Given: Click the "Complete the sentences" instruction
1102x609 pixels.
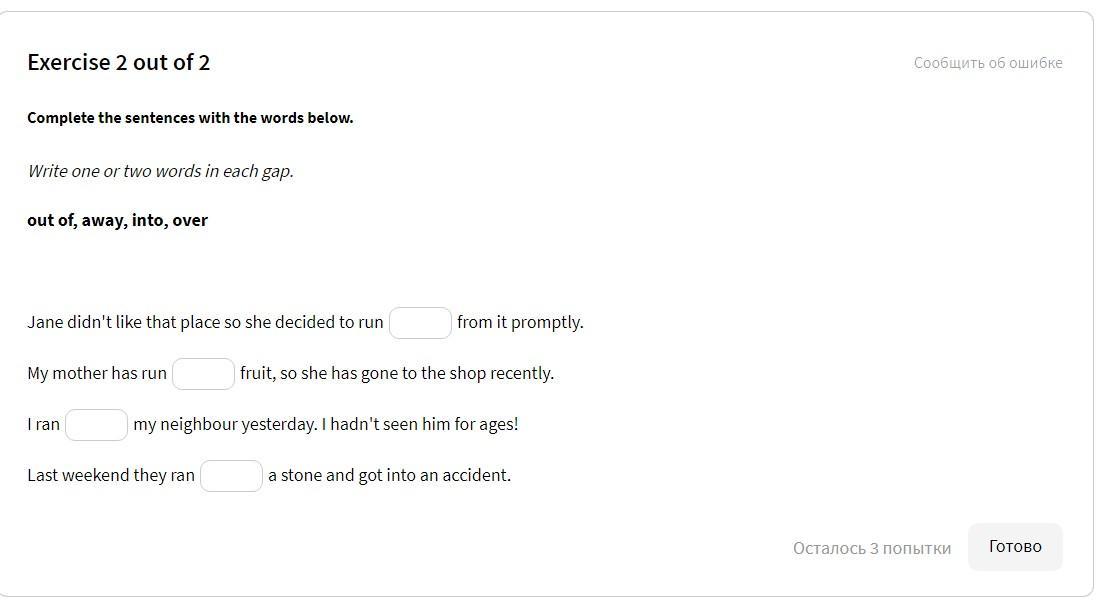Looking at the screenshot, I should pyautogui.click(x=190, y=118).
